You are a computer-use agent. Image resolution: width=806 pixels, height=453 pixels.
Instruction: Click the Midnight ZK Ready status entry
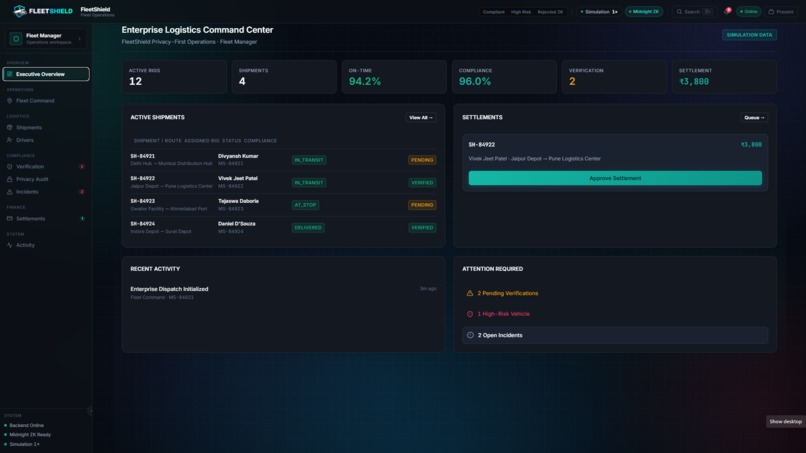click(x=27, y=434)
